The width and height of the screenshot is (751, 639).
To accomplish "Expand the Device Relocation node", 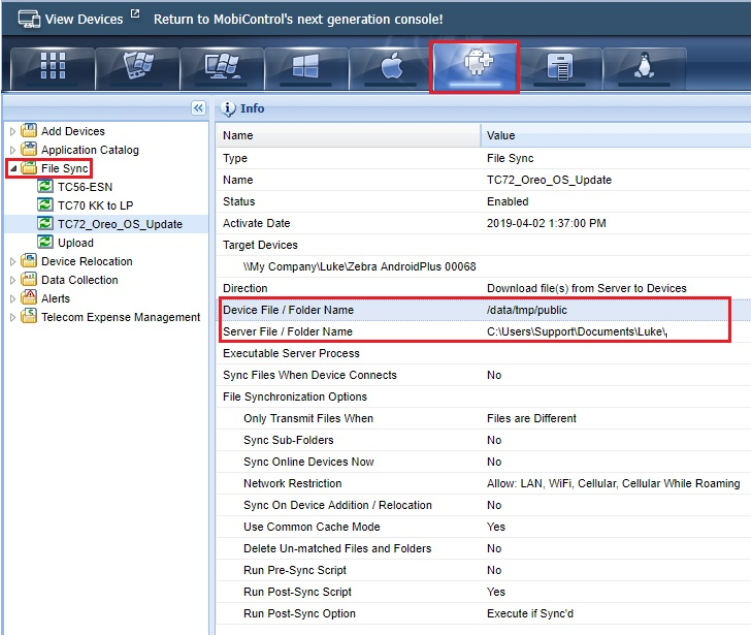I will coord(13,262).
